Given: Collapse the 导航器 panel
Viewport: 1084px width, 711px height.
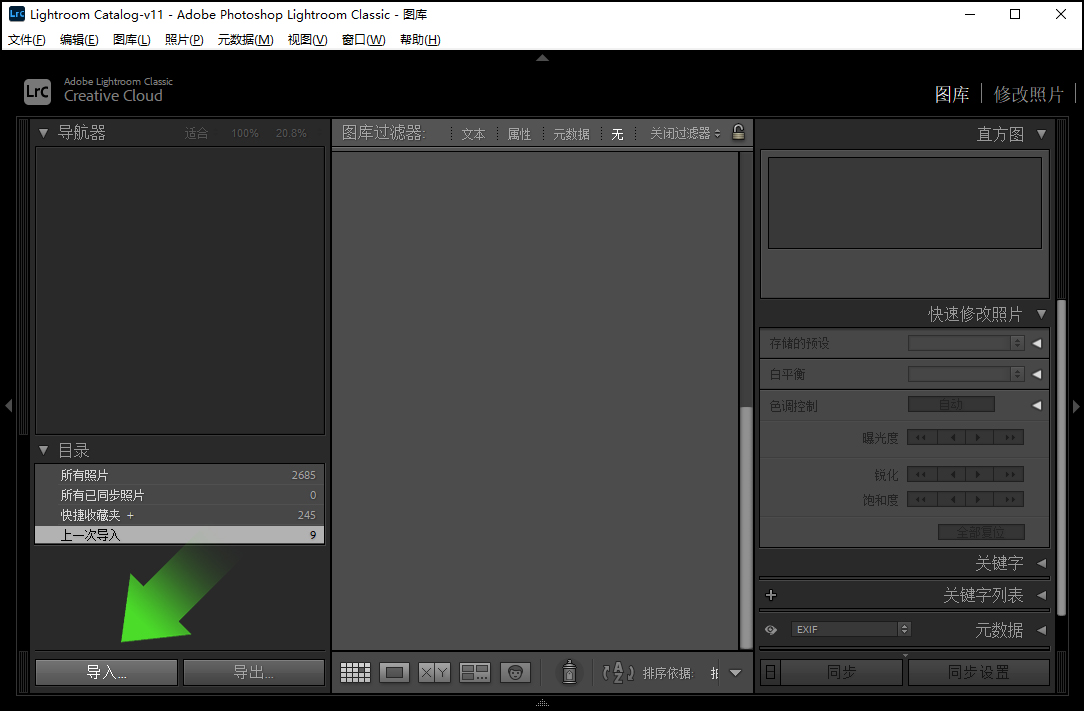Looking at the screenshot, I should [x=43, y=133].
